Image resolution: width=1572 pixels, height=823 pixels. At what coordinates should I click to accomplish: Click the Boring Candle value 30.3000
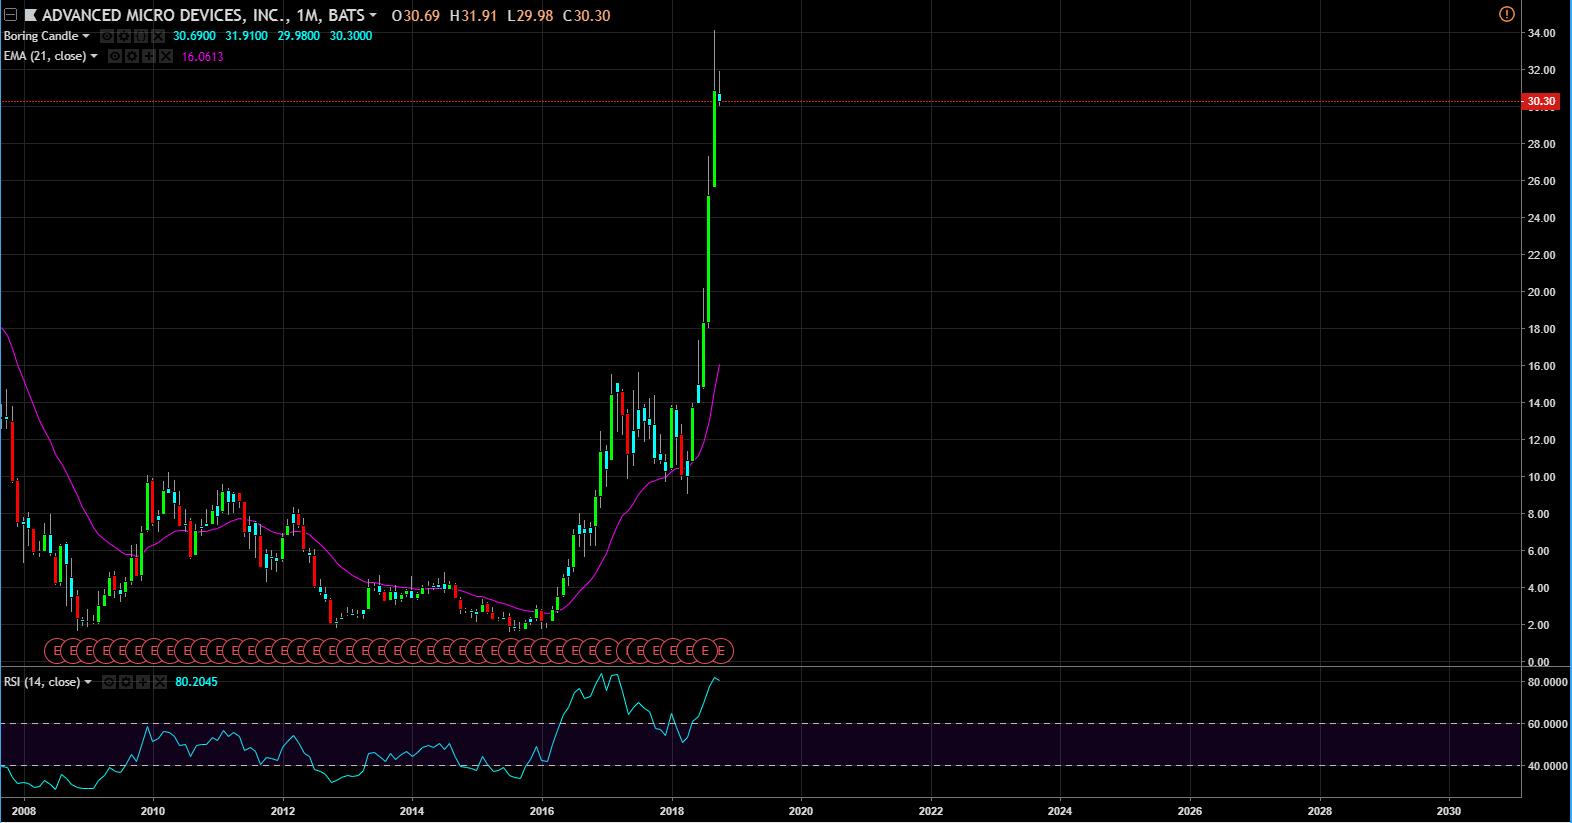pyautogui.click(x=351, y=36)
